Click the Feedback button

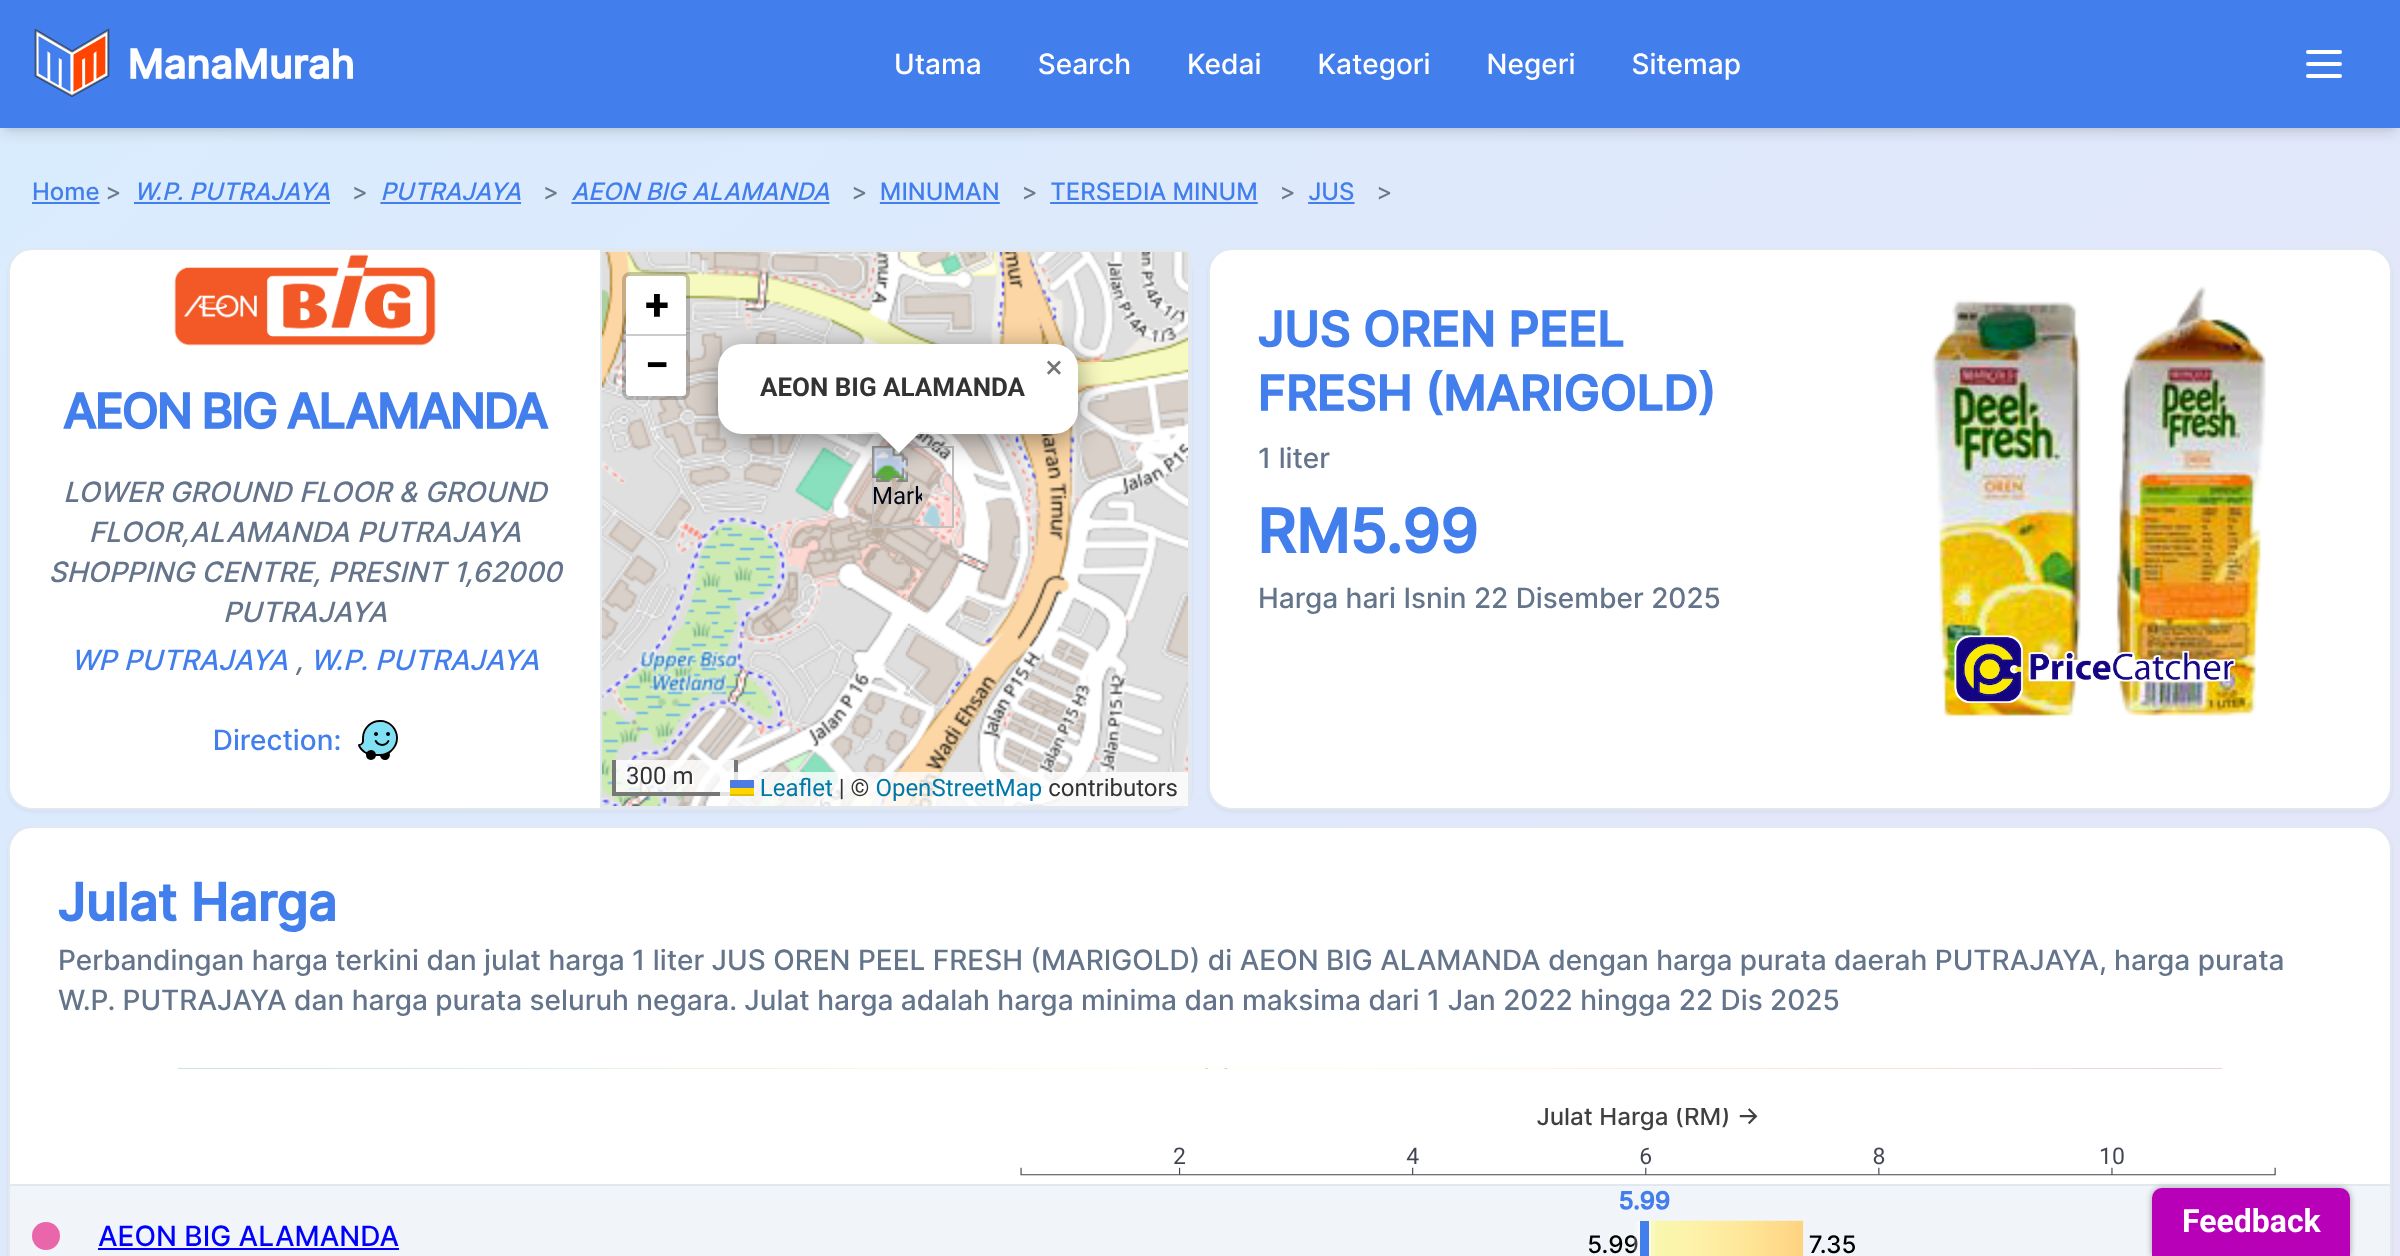(2250, 1221)
